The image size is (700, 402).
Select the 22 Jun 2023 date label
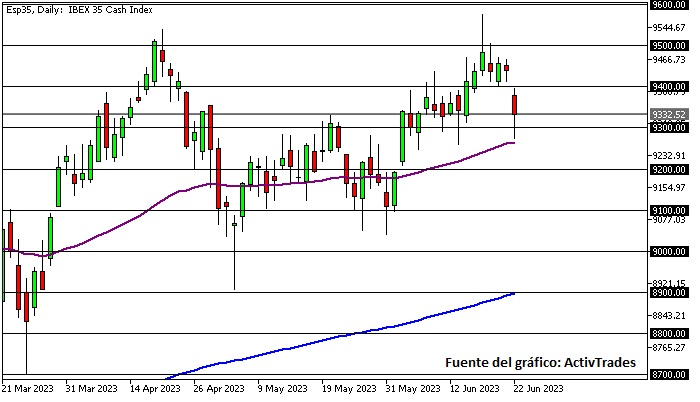pos(540,389)
